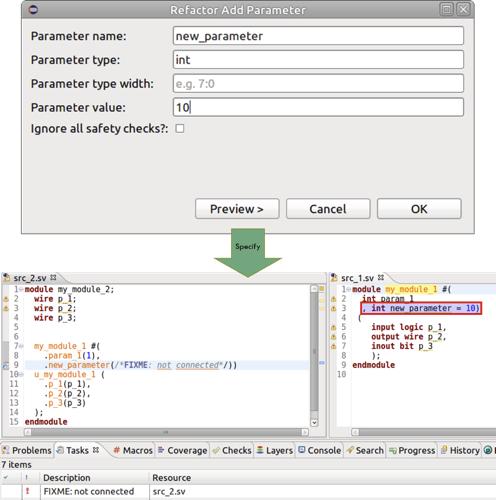This screenshot has width=496, height=500.
Task: Close the src_2.sv editor tab
Action: [x=53, y=277]
